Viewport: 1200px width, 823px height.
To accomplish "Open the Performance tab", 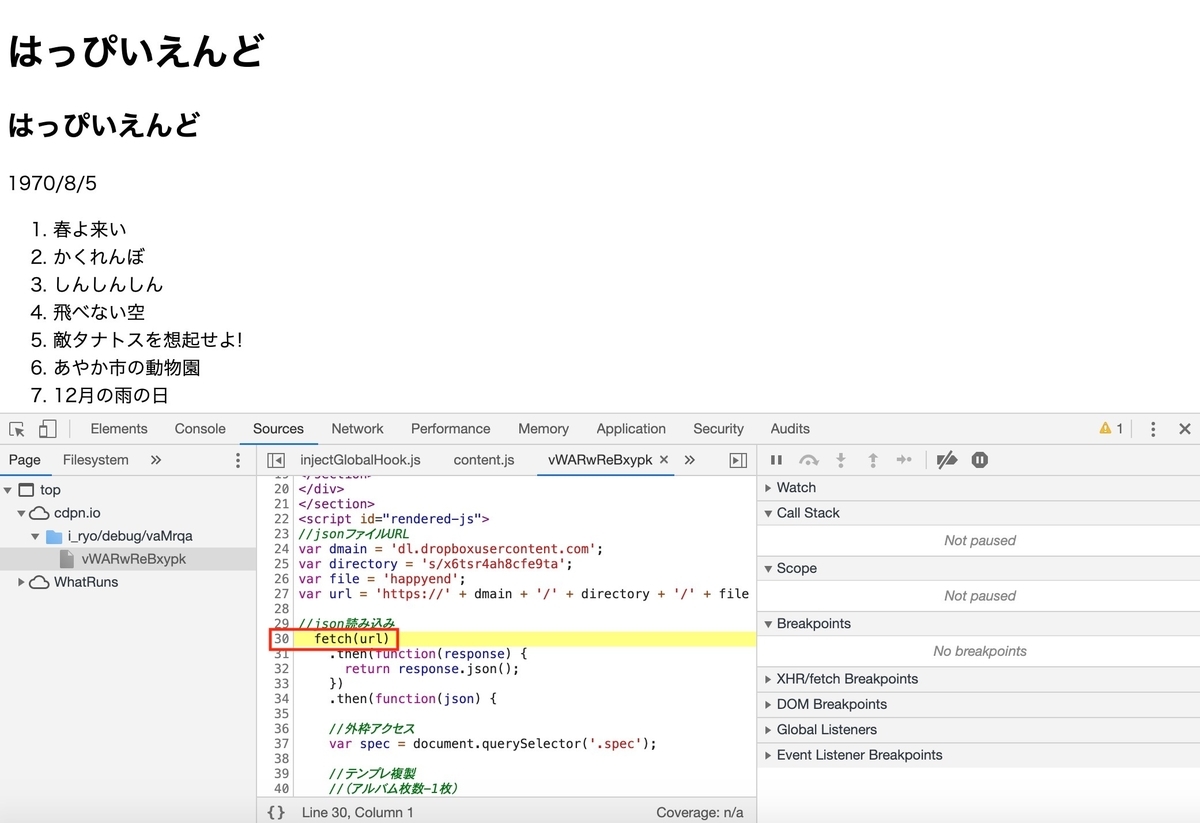I will tap(450, 429).
